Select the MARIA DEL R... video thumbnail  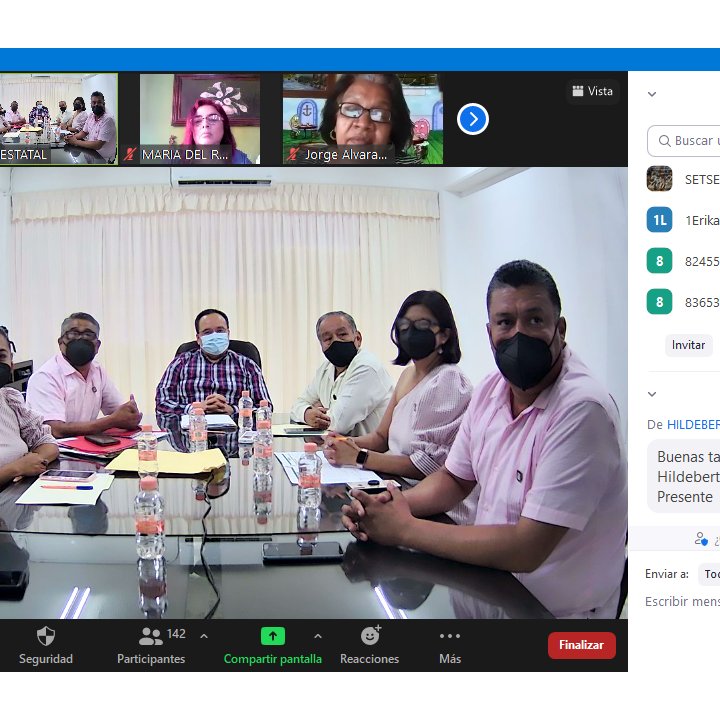click(x=200, y=118)
